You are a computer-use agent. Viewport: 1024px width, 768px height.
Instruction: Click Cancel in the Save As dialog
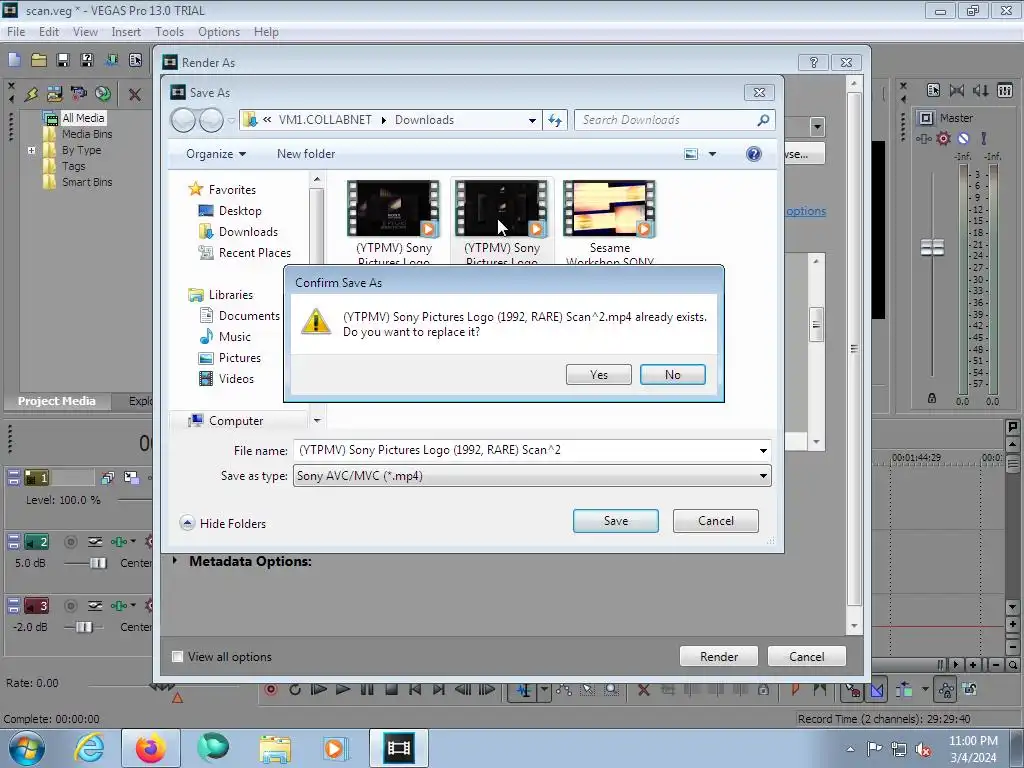tap(716, 520)
